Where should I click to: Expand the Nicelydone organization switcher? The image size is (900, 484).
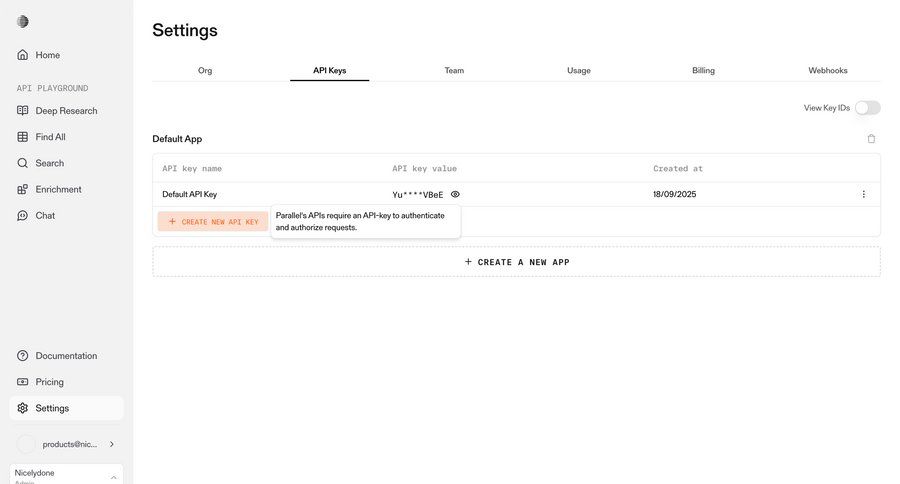pyautogui.click(x=113, y=477)
